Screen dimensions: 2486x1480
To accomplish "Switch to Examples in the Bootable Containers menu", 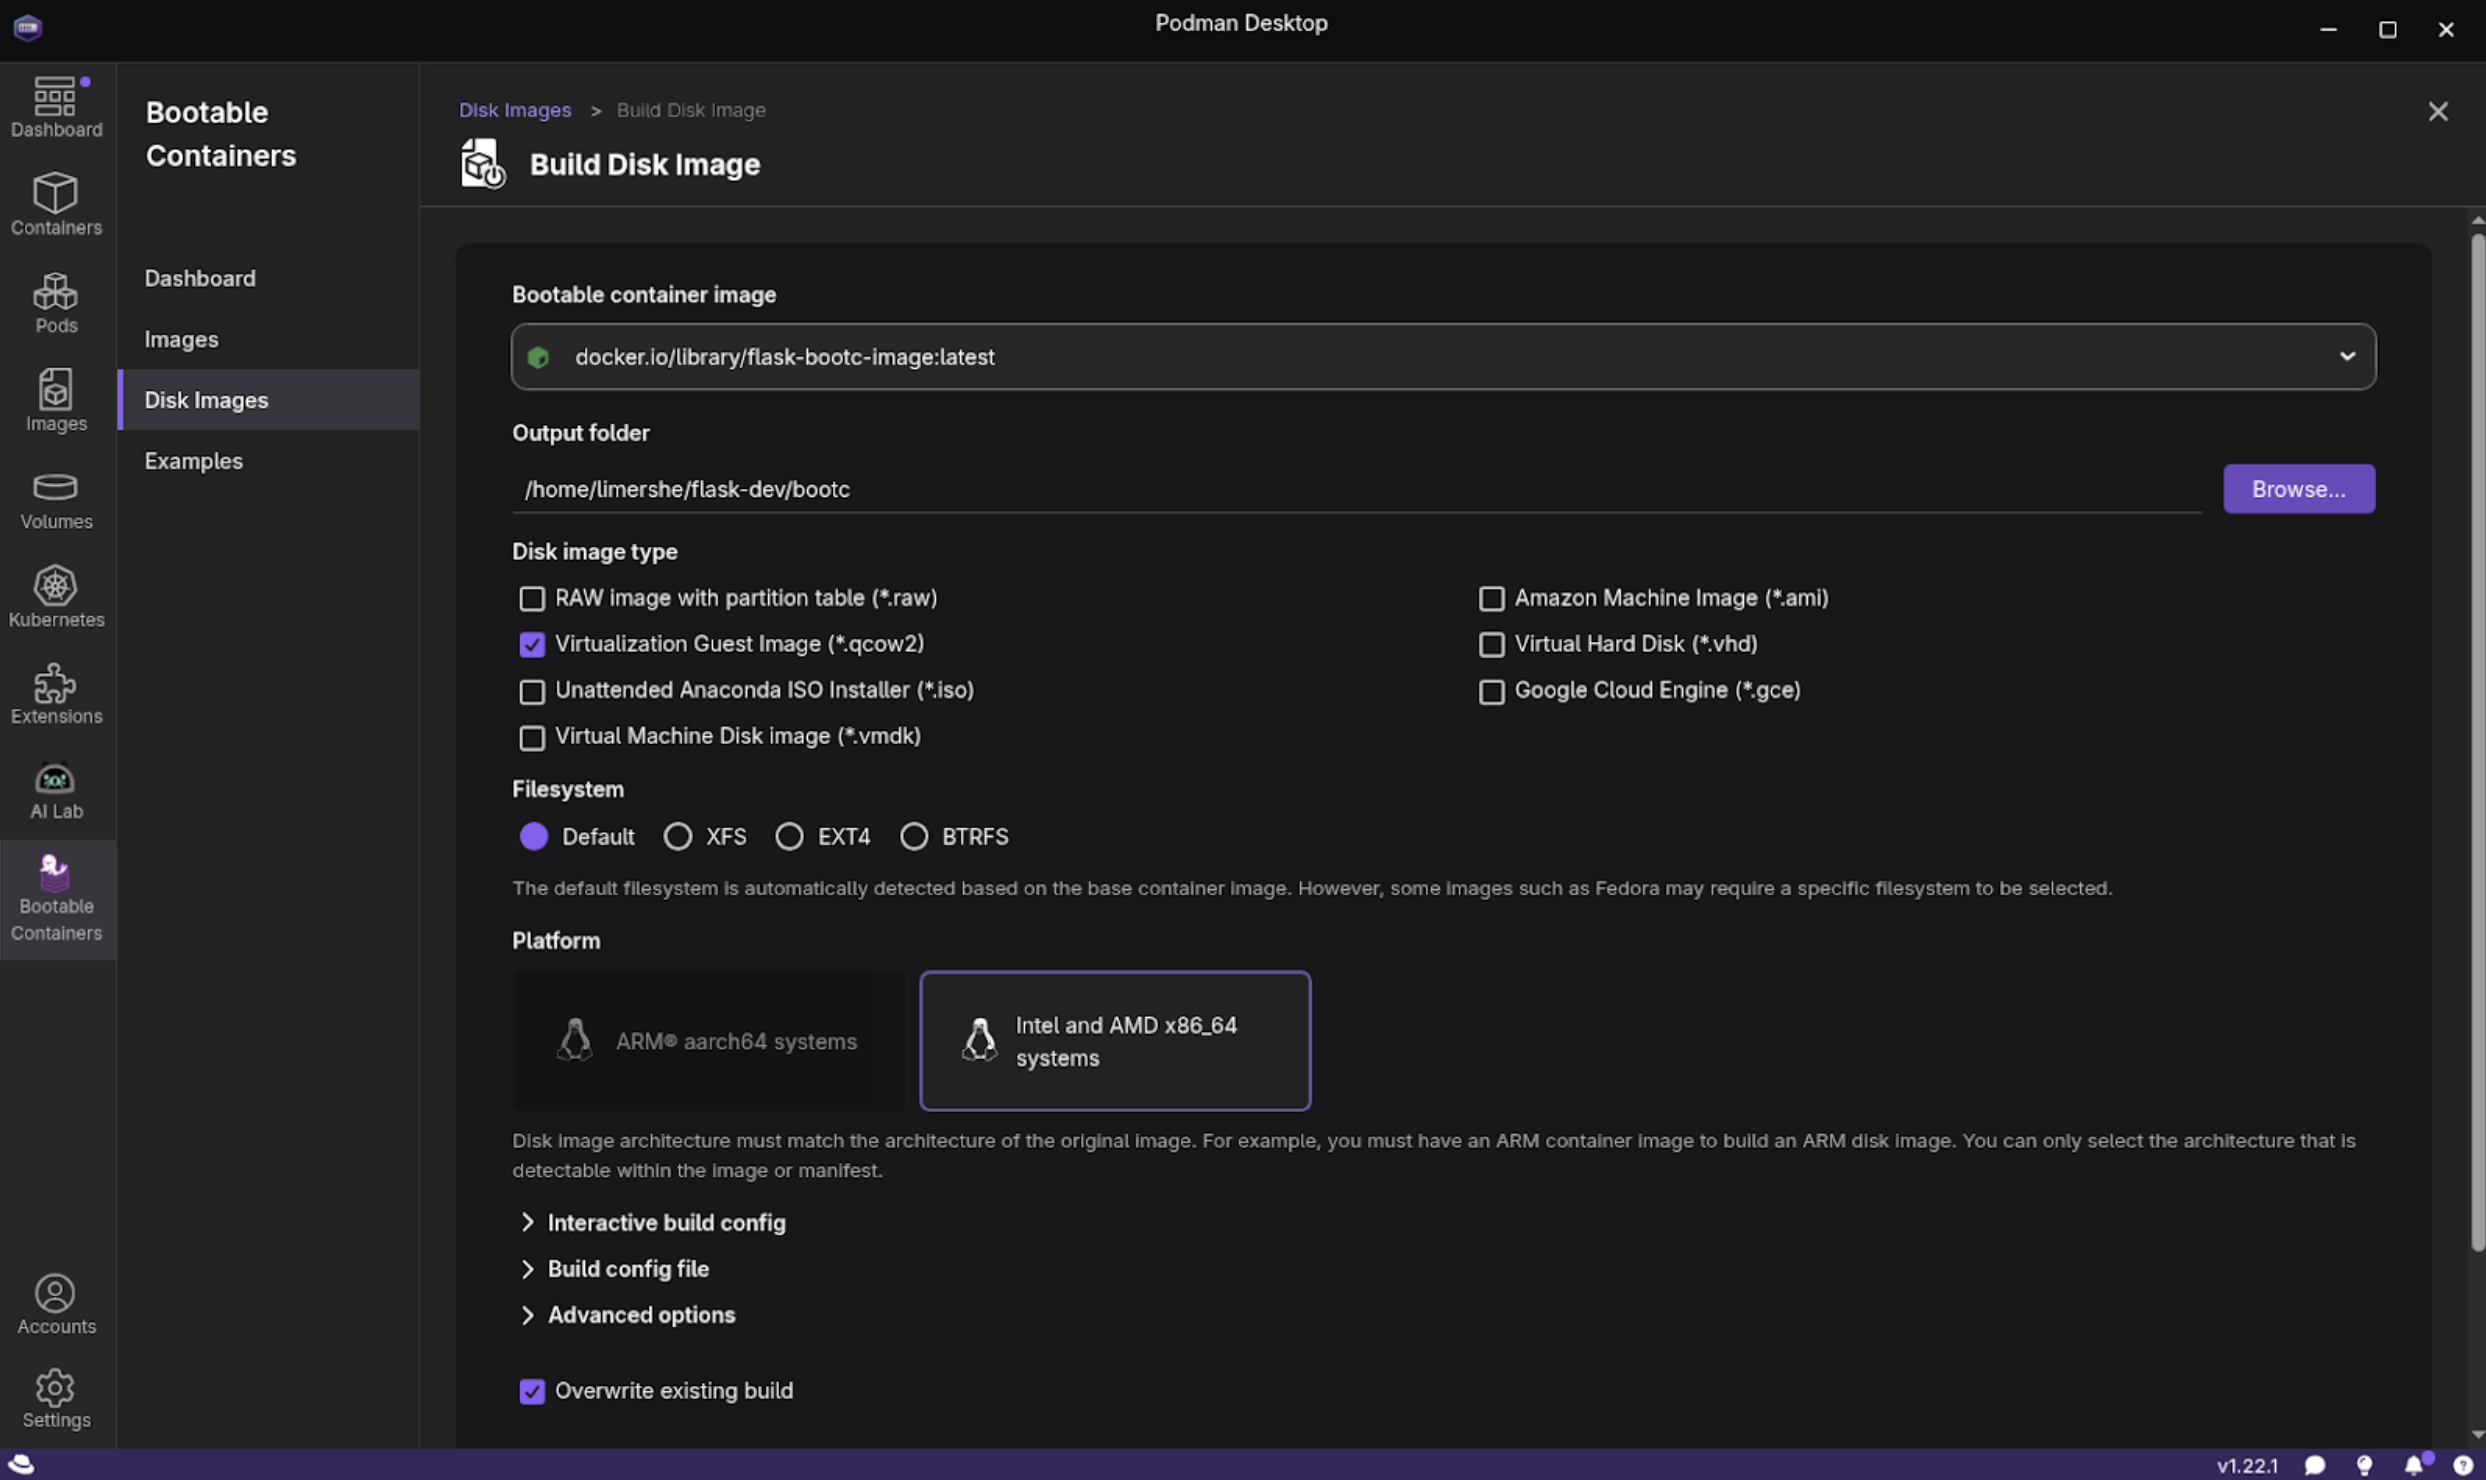I will [x=193, y=461].
